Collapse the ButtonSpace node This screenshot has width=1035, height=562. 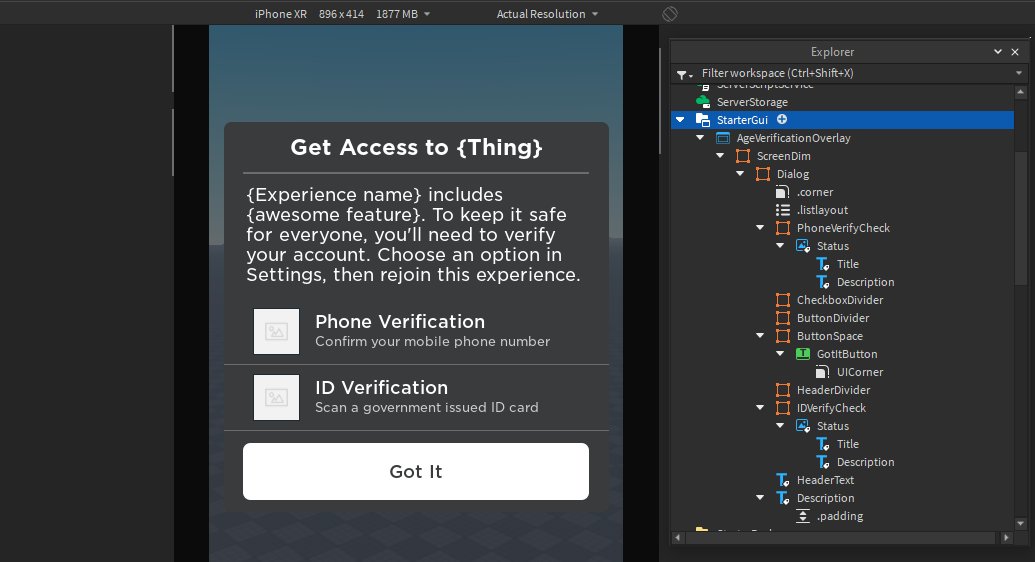tap(760, 336)
